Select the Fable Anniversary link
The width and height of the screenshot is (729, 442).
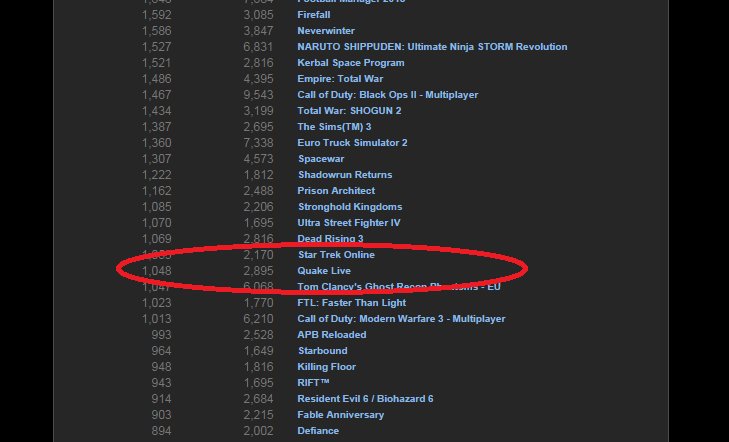point(340,415)
